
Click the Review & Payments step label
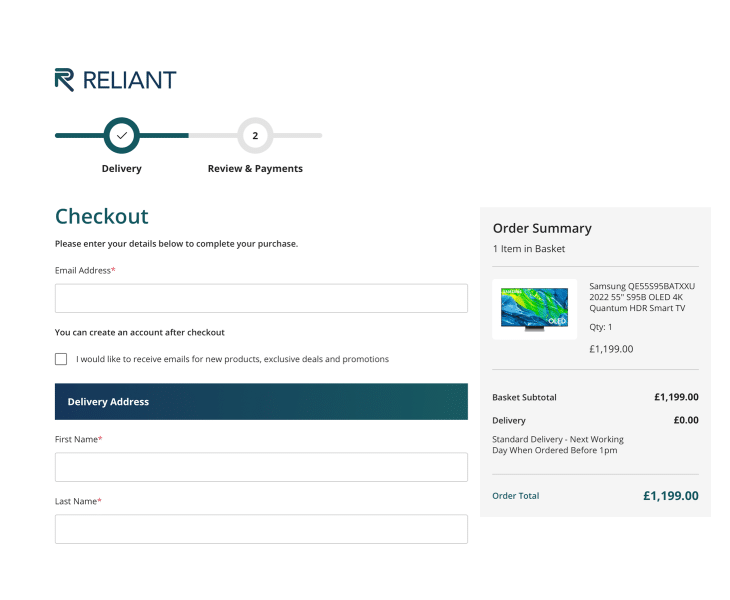pyautogui.click(x=255, y=169)
